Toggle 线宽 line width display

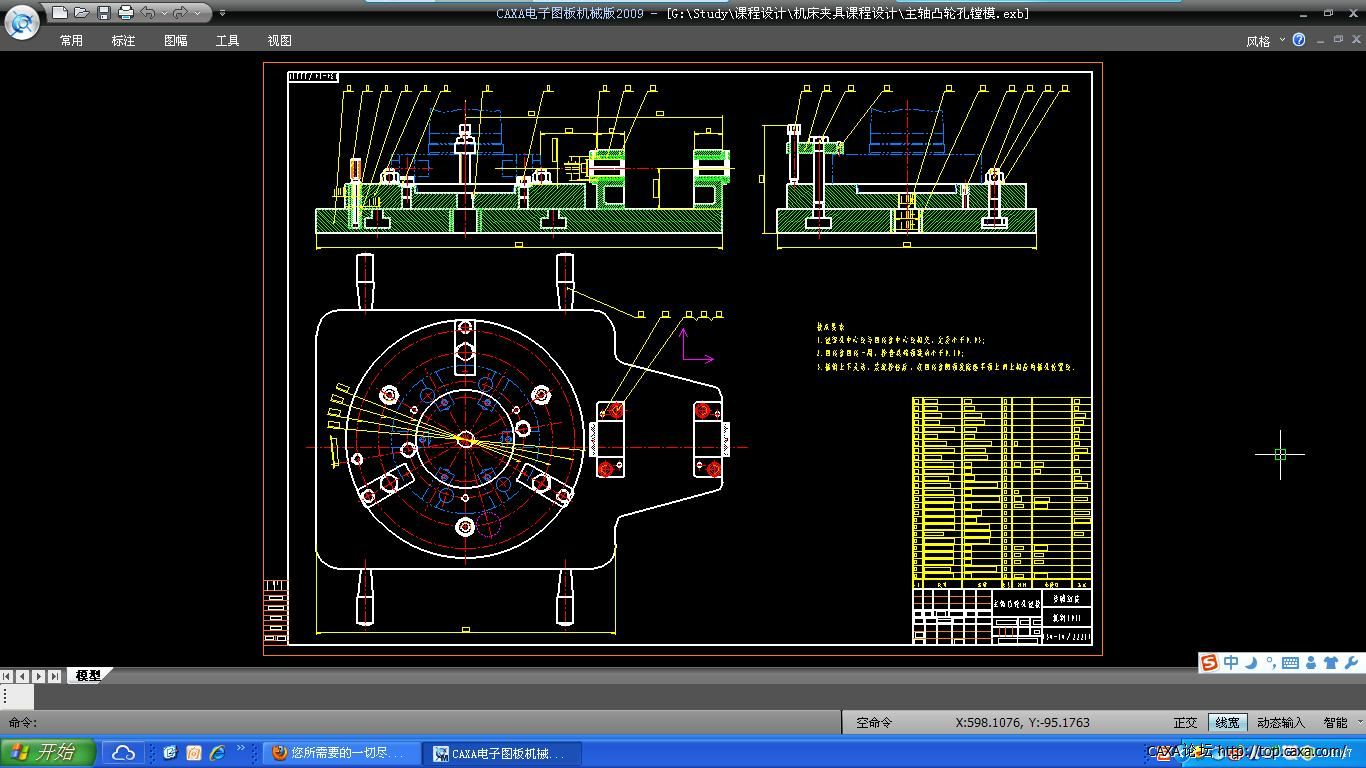(x=1227, y=722)
